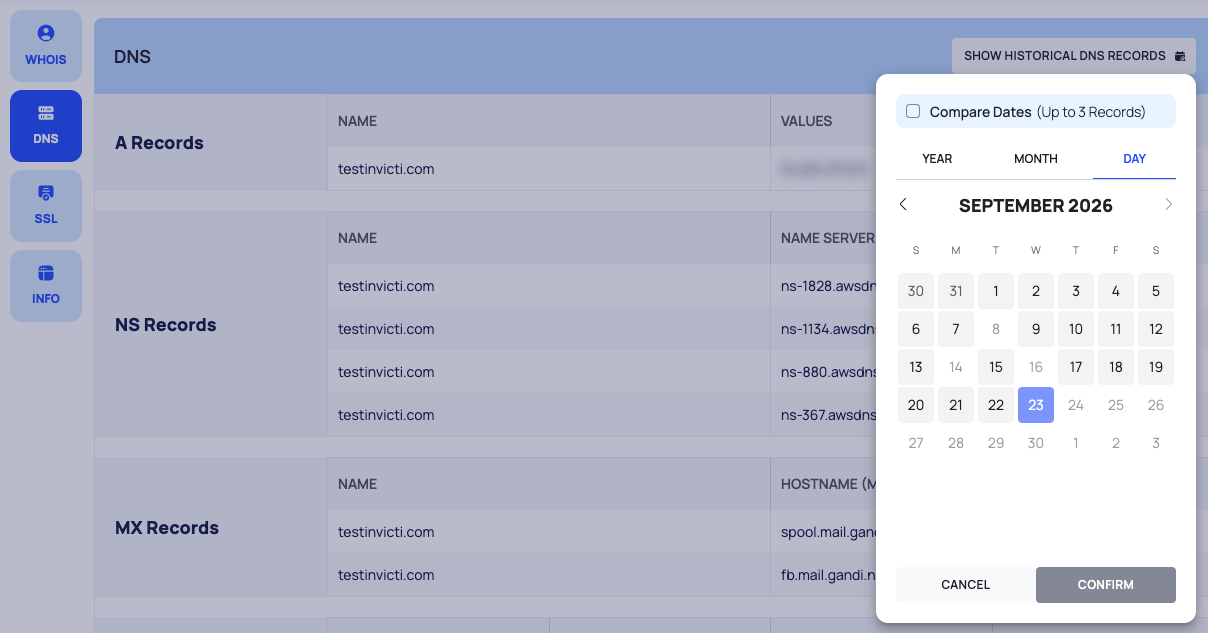Select September 1 in calendar
The image size is (1208, 633).
click(996, 291)
